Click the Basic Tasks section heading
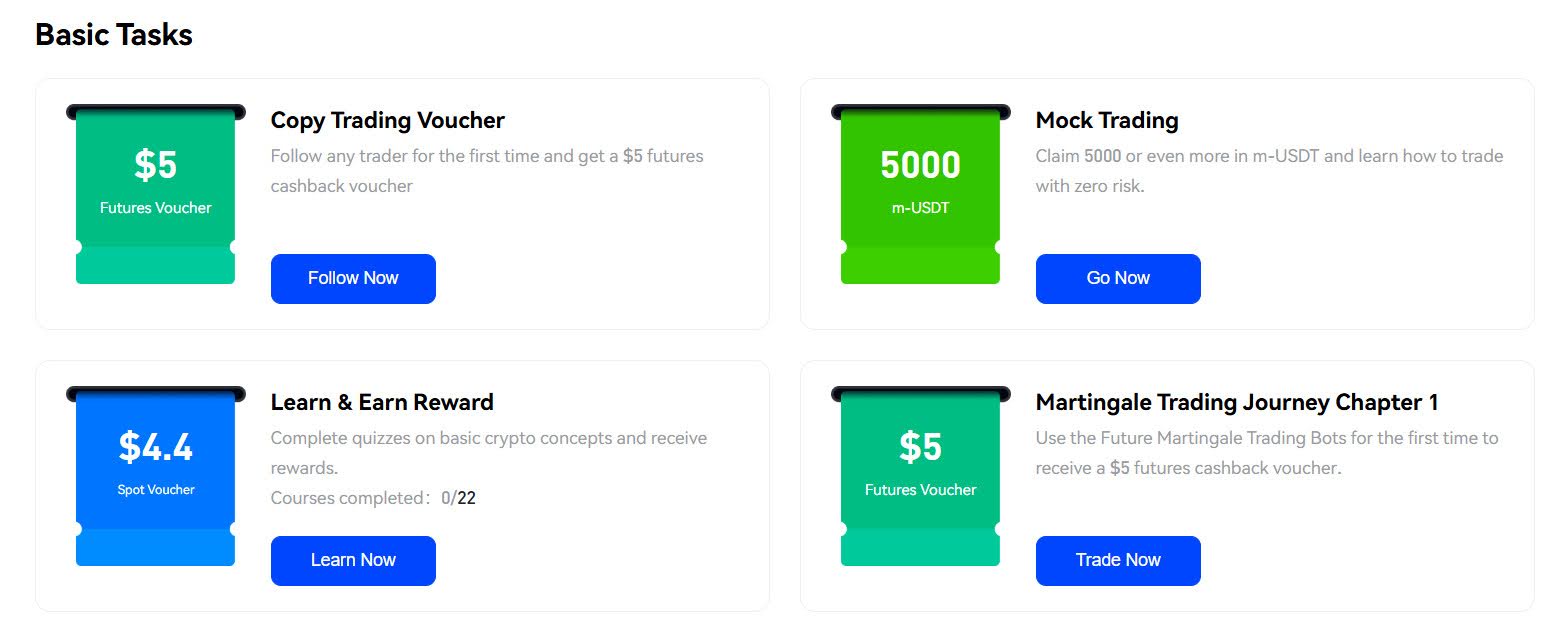The image size is (1567, 641). [114, 35]
